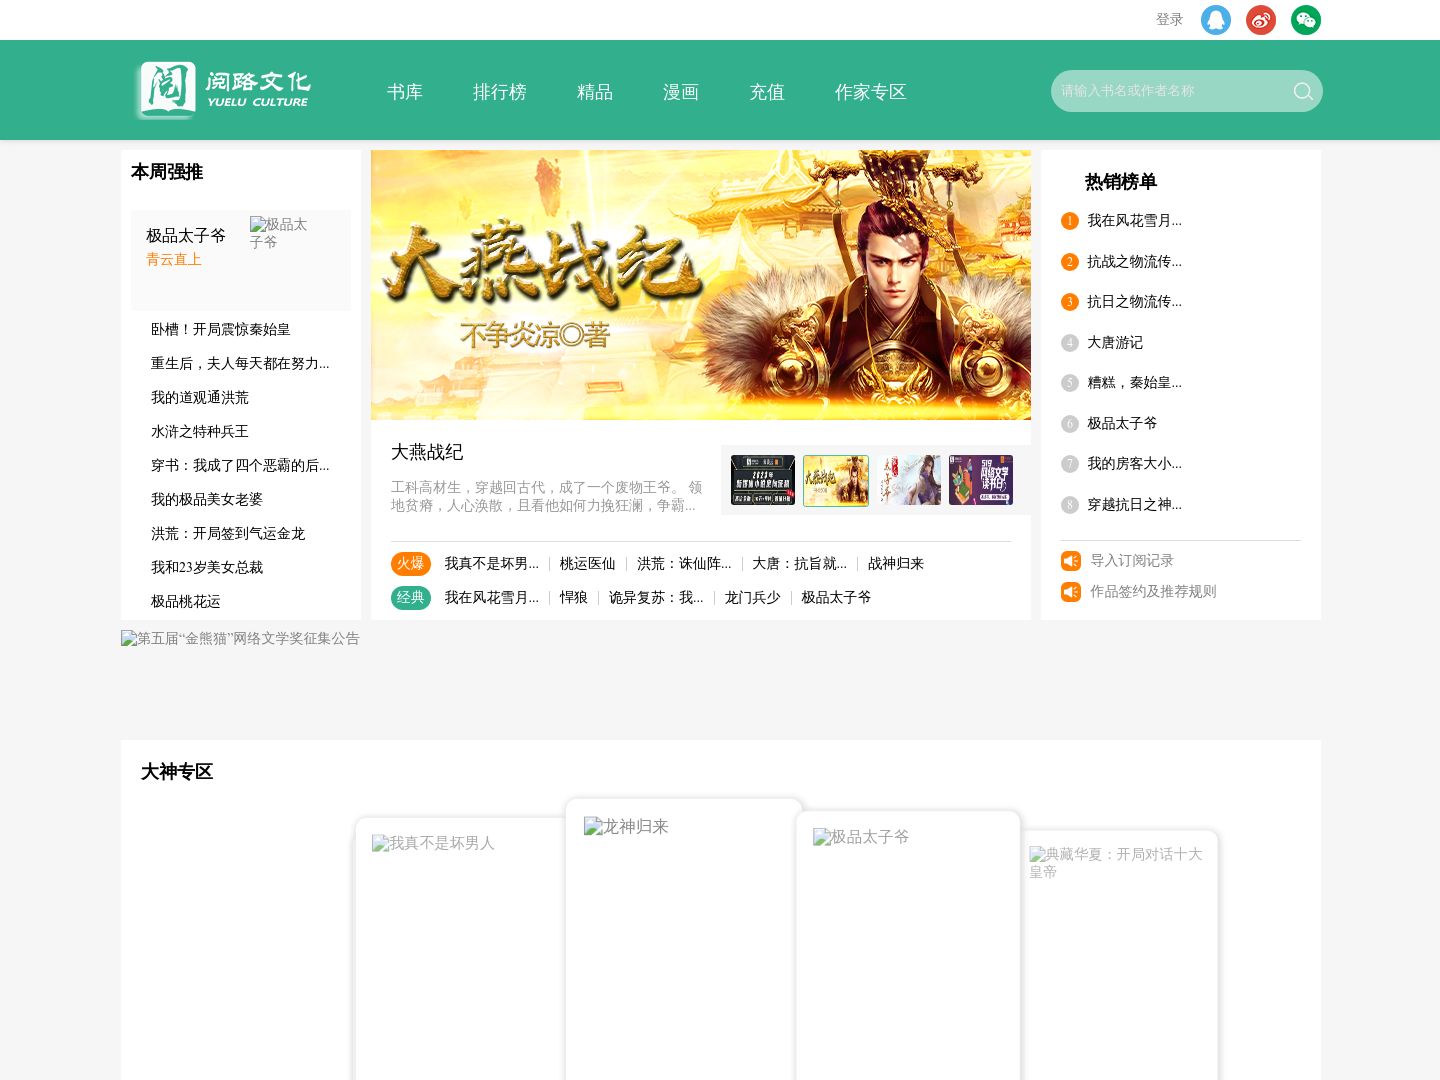Click the 登录 link
The image size is (1440, 1080).
(1169, 19)
